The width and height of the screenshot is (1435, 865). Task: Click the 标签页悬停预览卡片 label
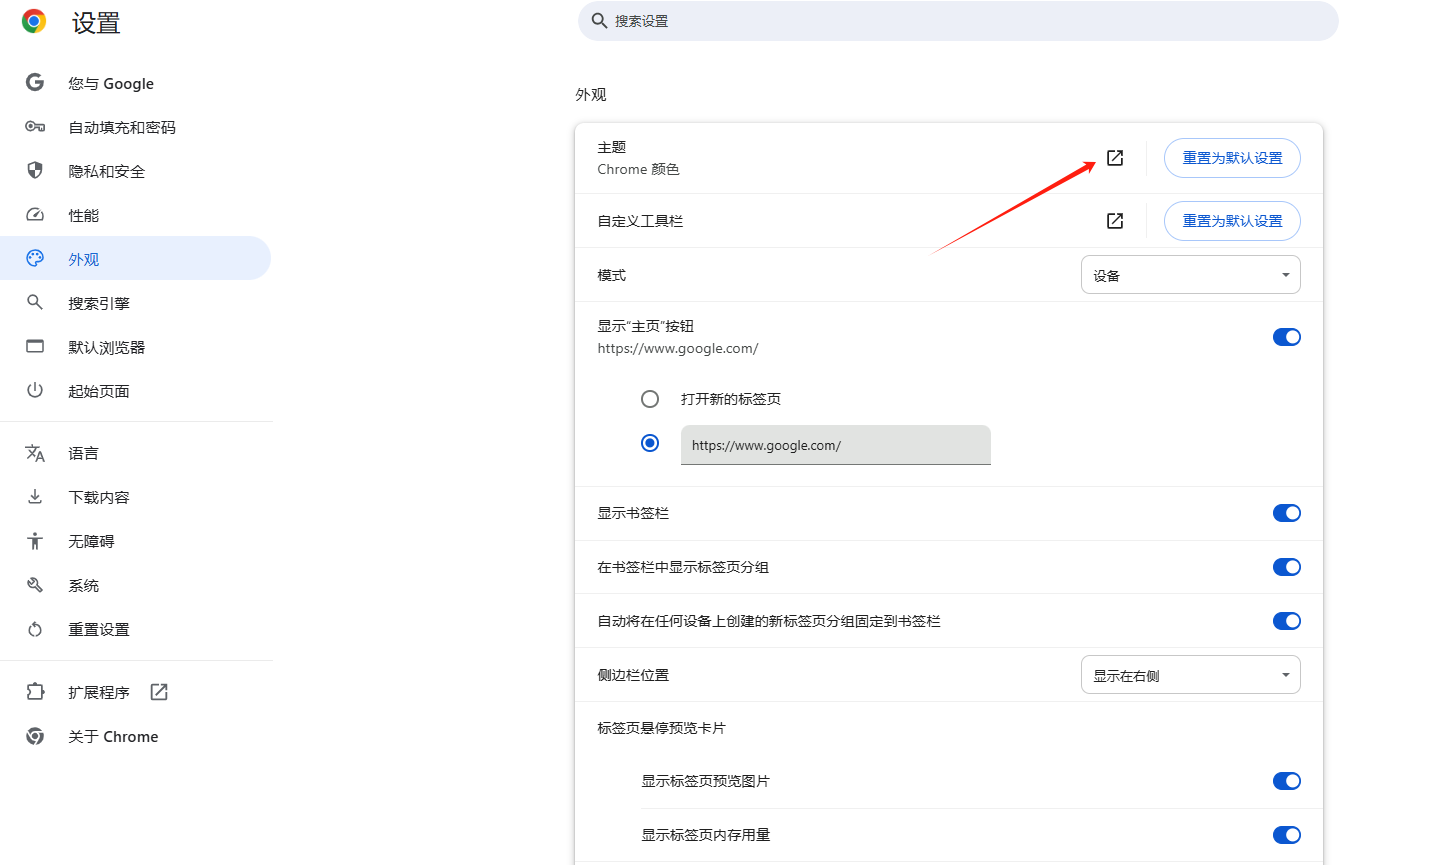[x=661, y=728]
